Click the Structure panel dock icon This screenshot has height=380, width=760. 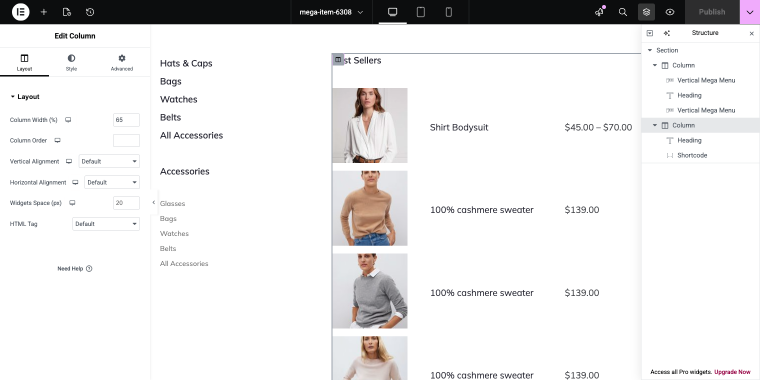click(x=650, y=33)
